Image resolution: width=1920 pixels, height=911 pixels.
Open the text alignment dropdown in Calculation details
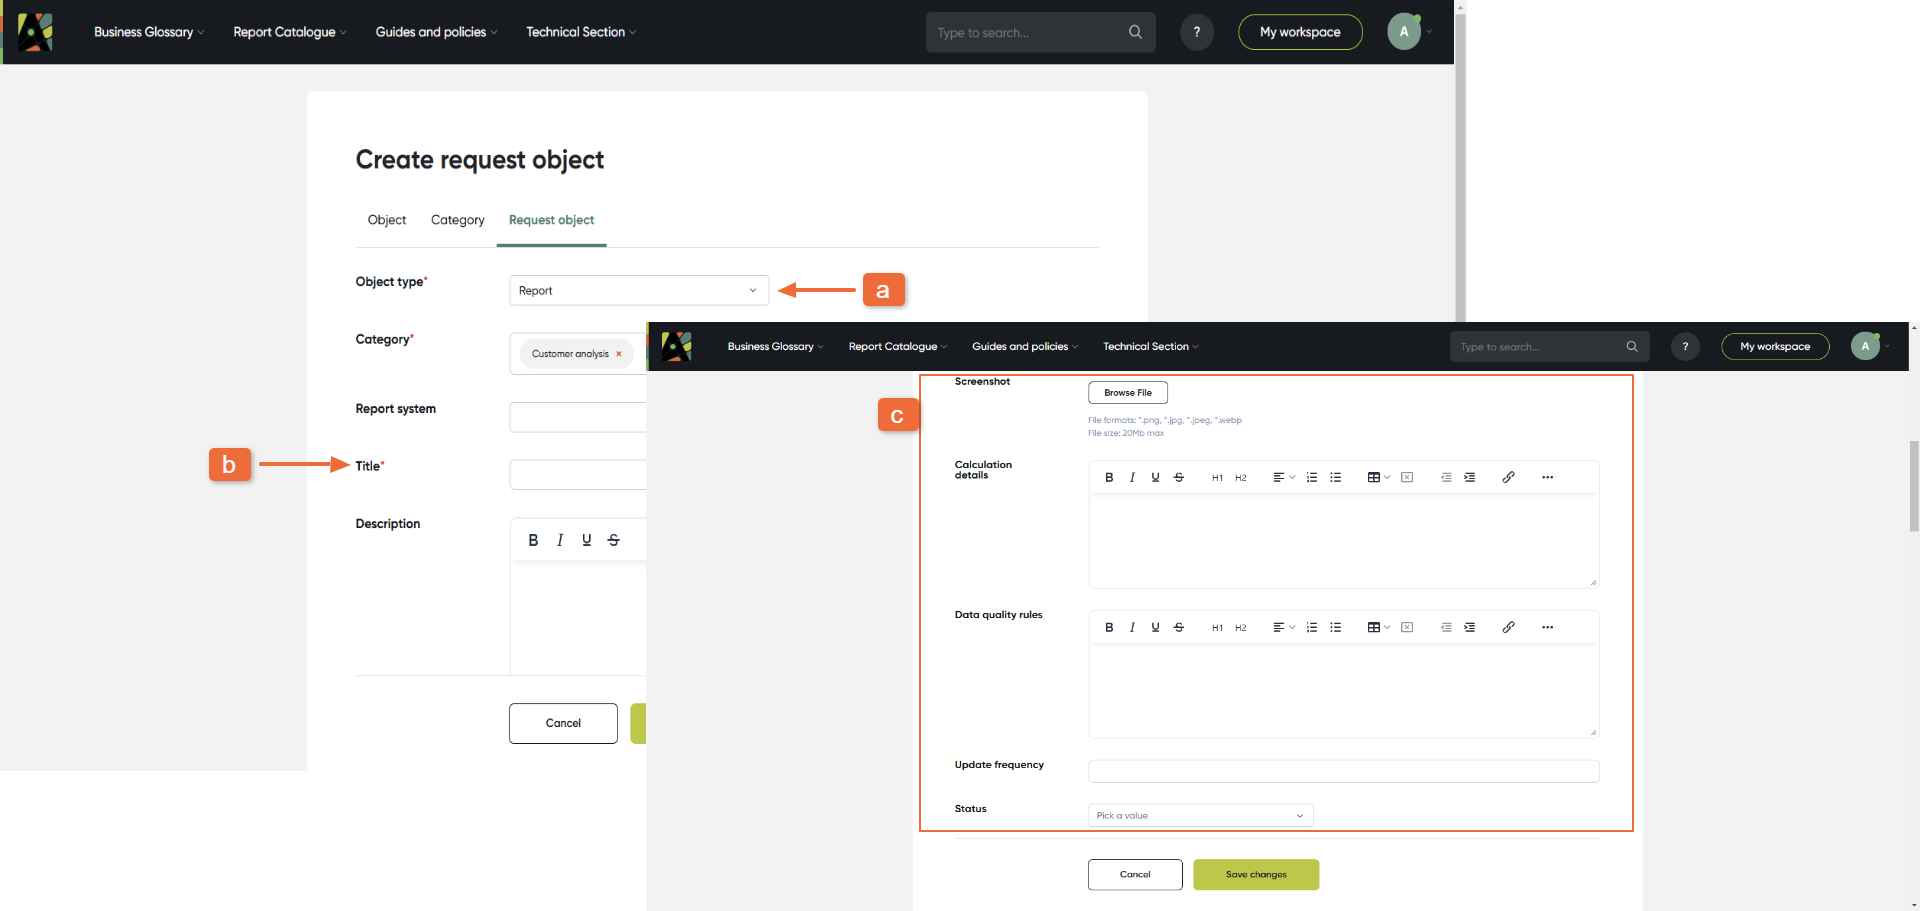point(1284,477)
